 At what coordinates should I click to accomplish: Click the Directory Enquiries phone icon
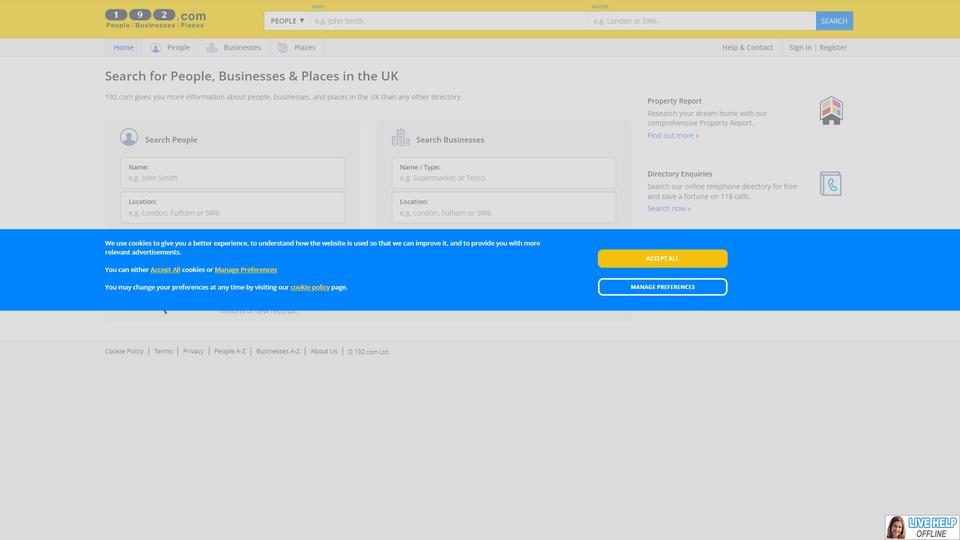(x=830, y=184)
